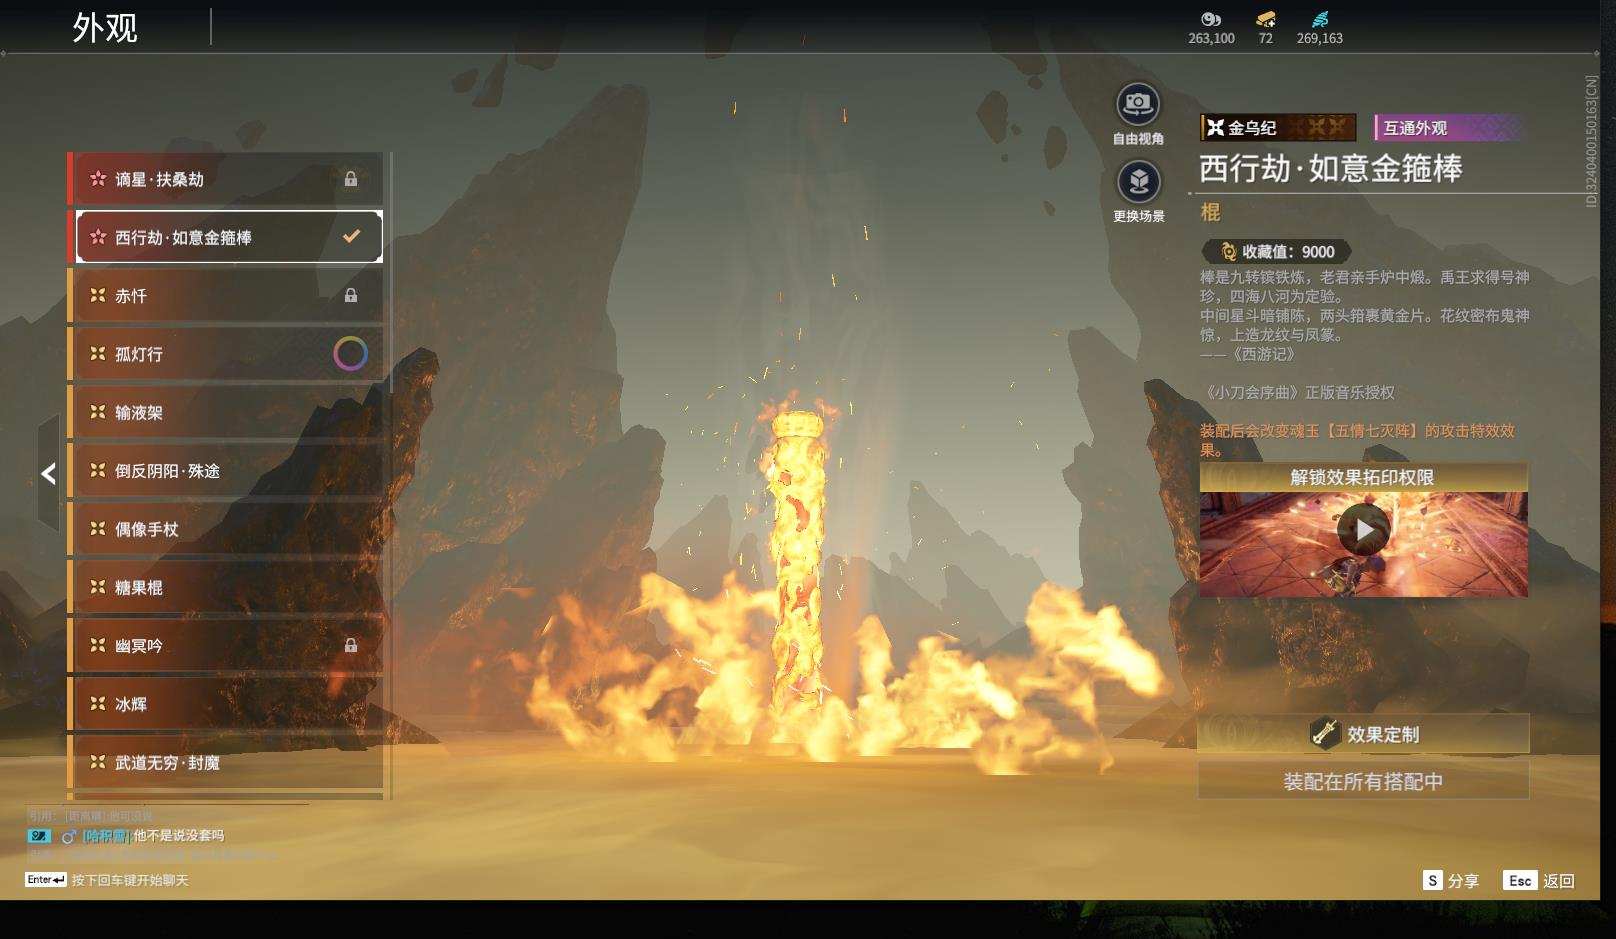Click the player name 哈积雷 in chat
The image size is (1616, 939).
coord(106,836)
